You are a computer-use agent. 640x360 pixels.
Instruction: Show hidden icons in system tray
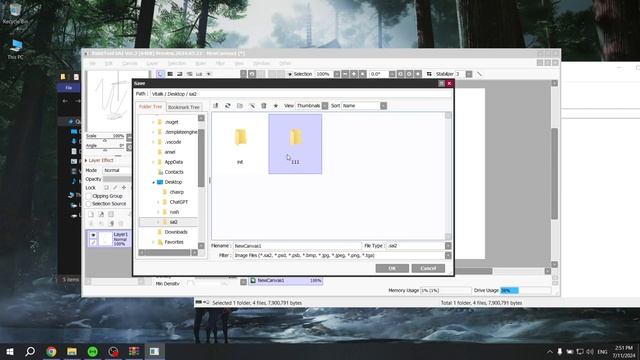[550, 351]
